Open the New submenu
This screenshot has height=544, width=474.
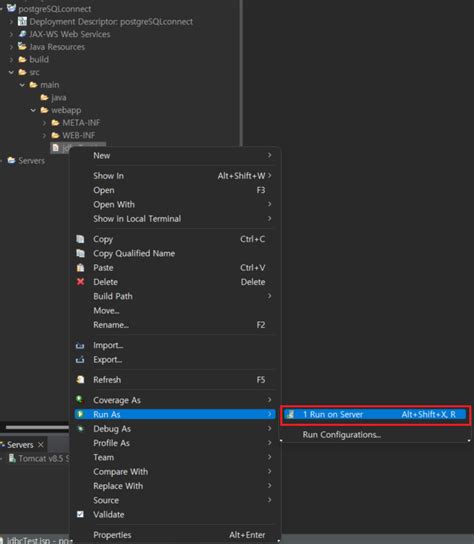pyautogui.click(x=175, y=155)
